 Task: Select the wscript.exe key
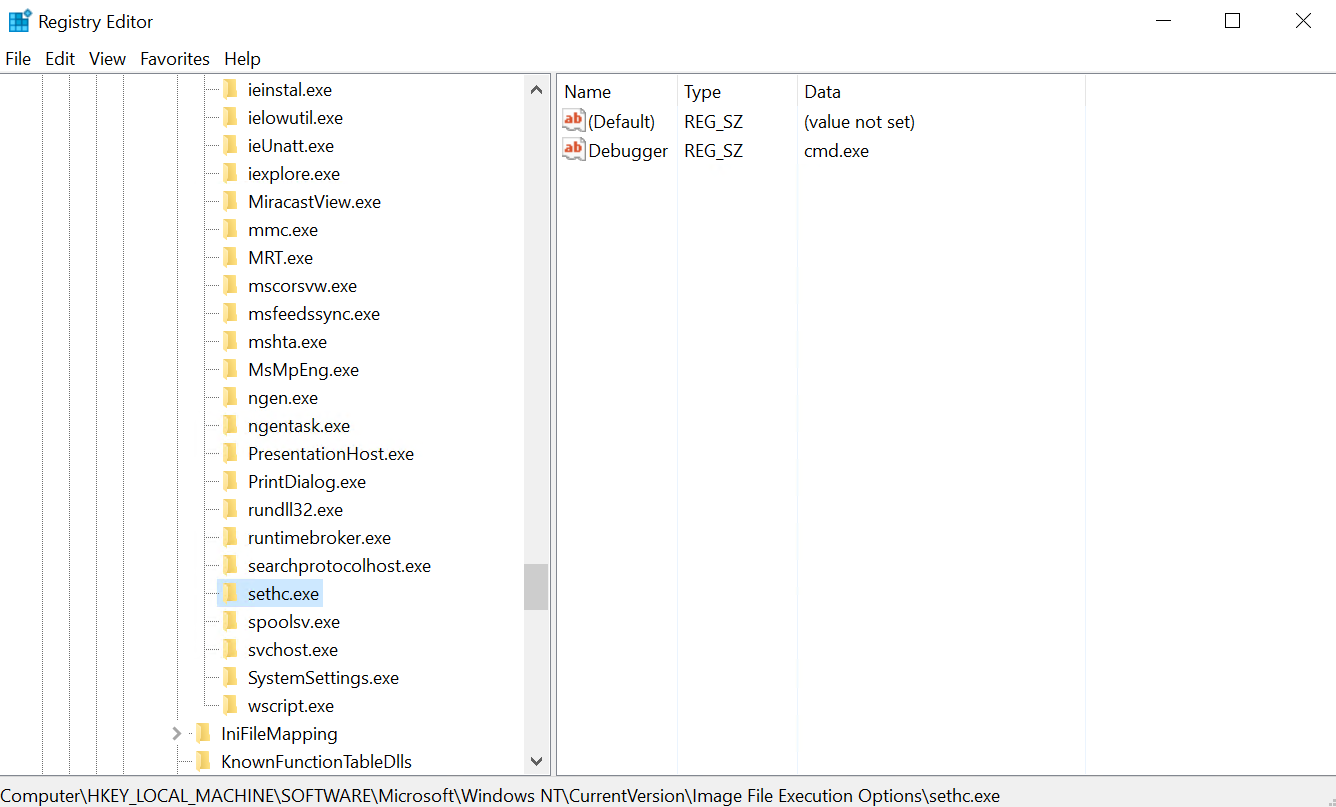[x=291, y=706]
